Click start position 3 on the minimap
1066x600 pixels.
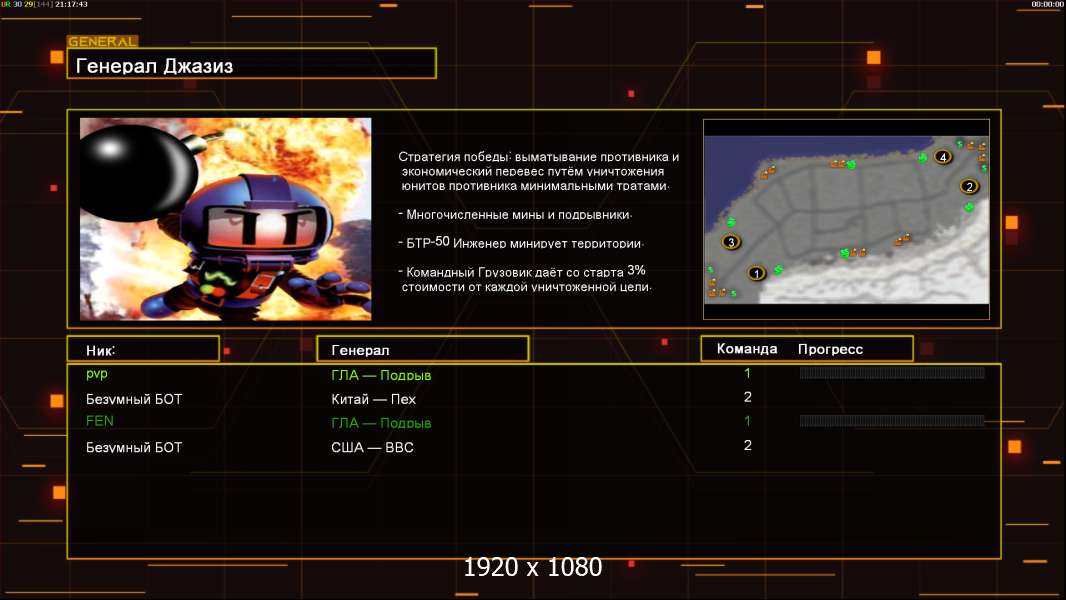[x=731, y=241]
